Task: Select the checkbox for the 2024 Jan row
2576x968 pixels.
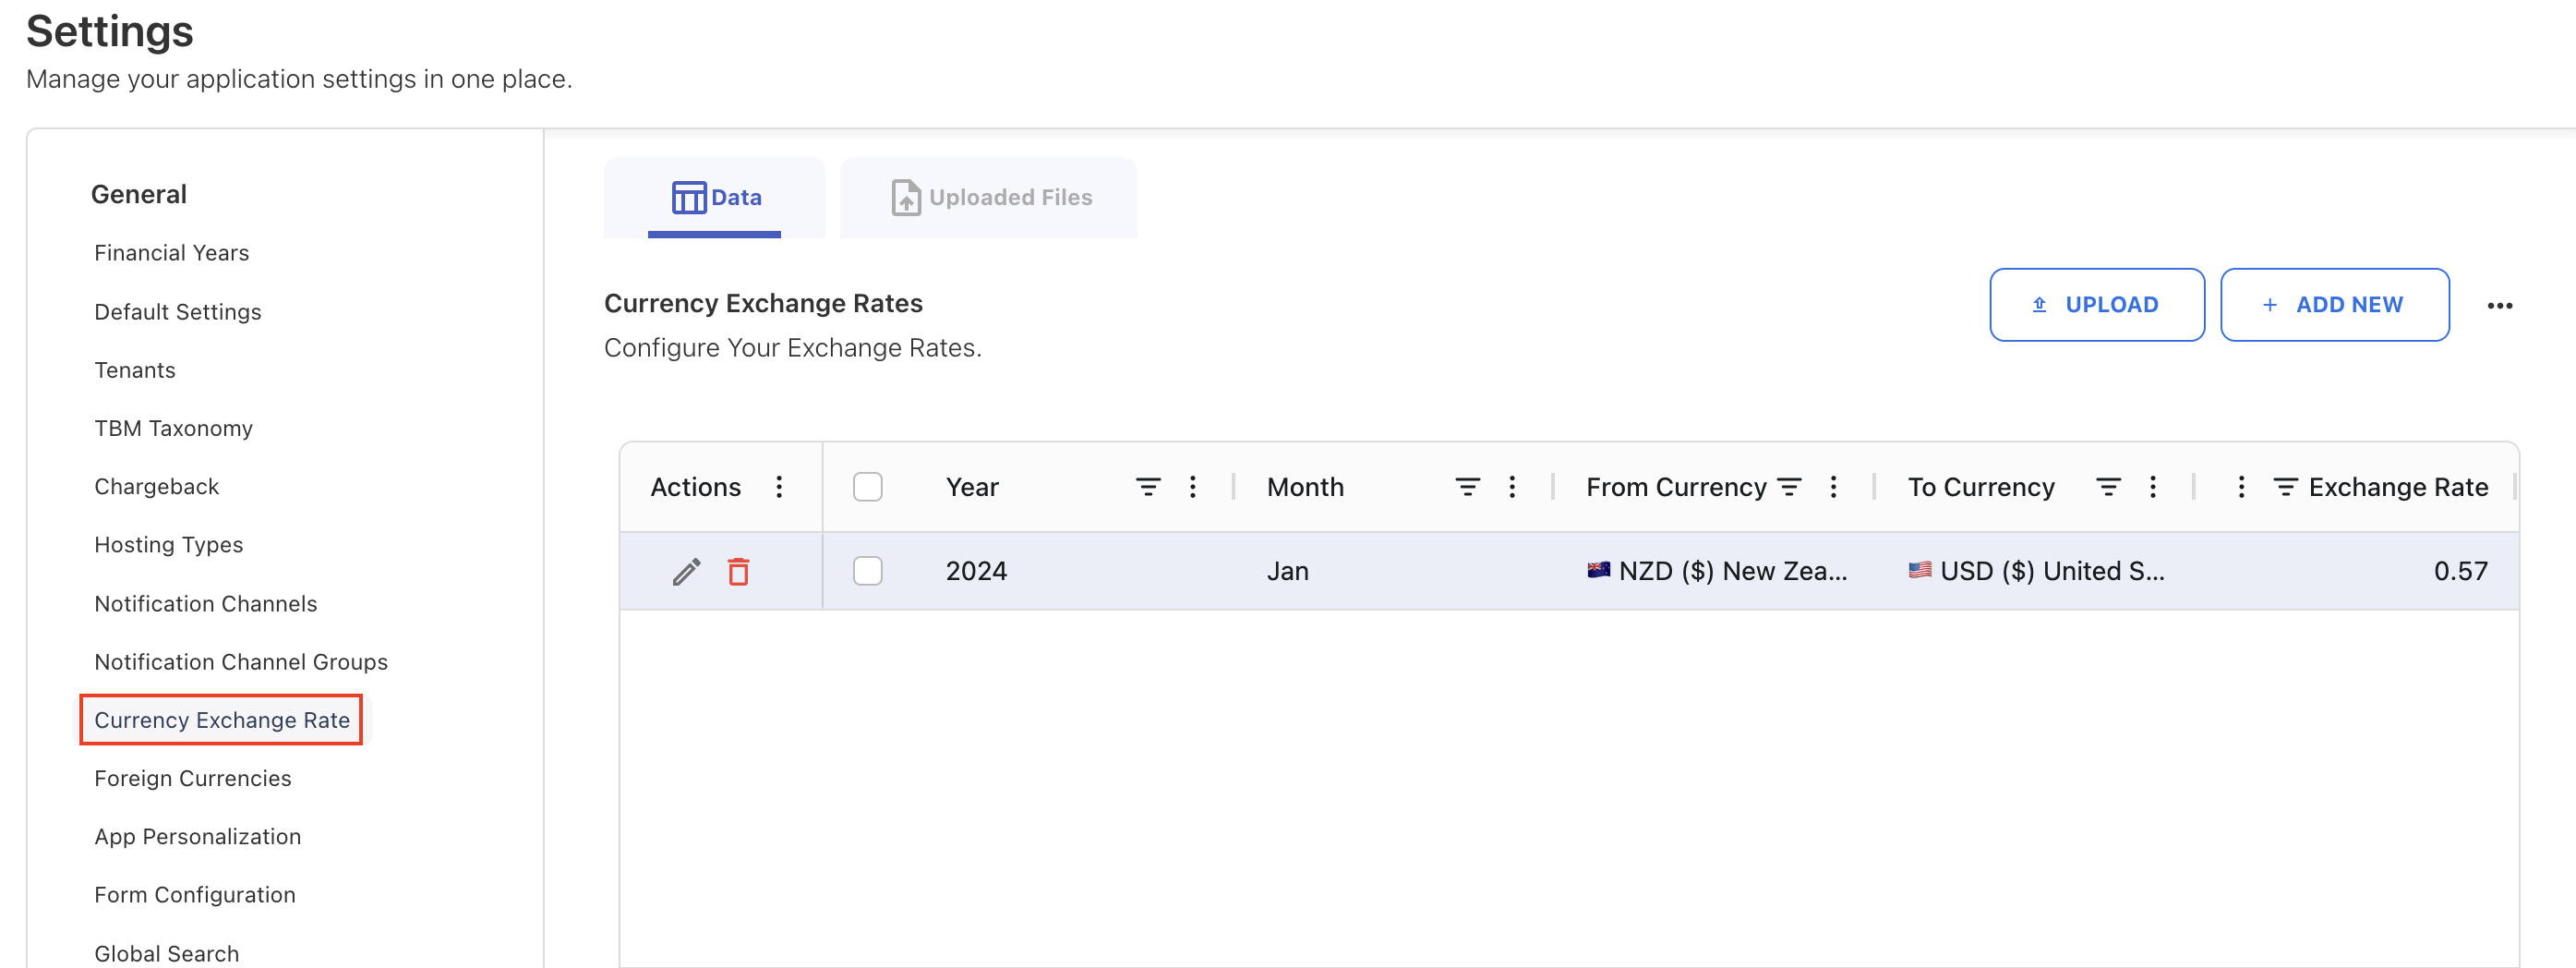Action: (x=867, y=571)
